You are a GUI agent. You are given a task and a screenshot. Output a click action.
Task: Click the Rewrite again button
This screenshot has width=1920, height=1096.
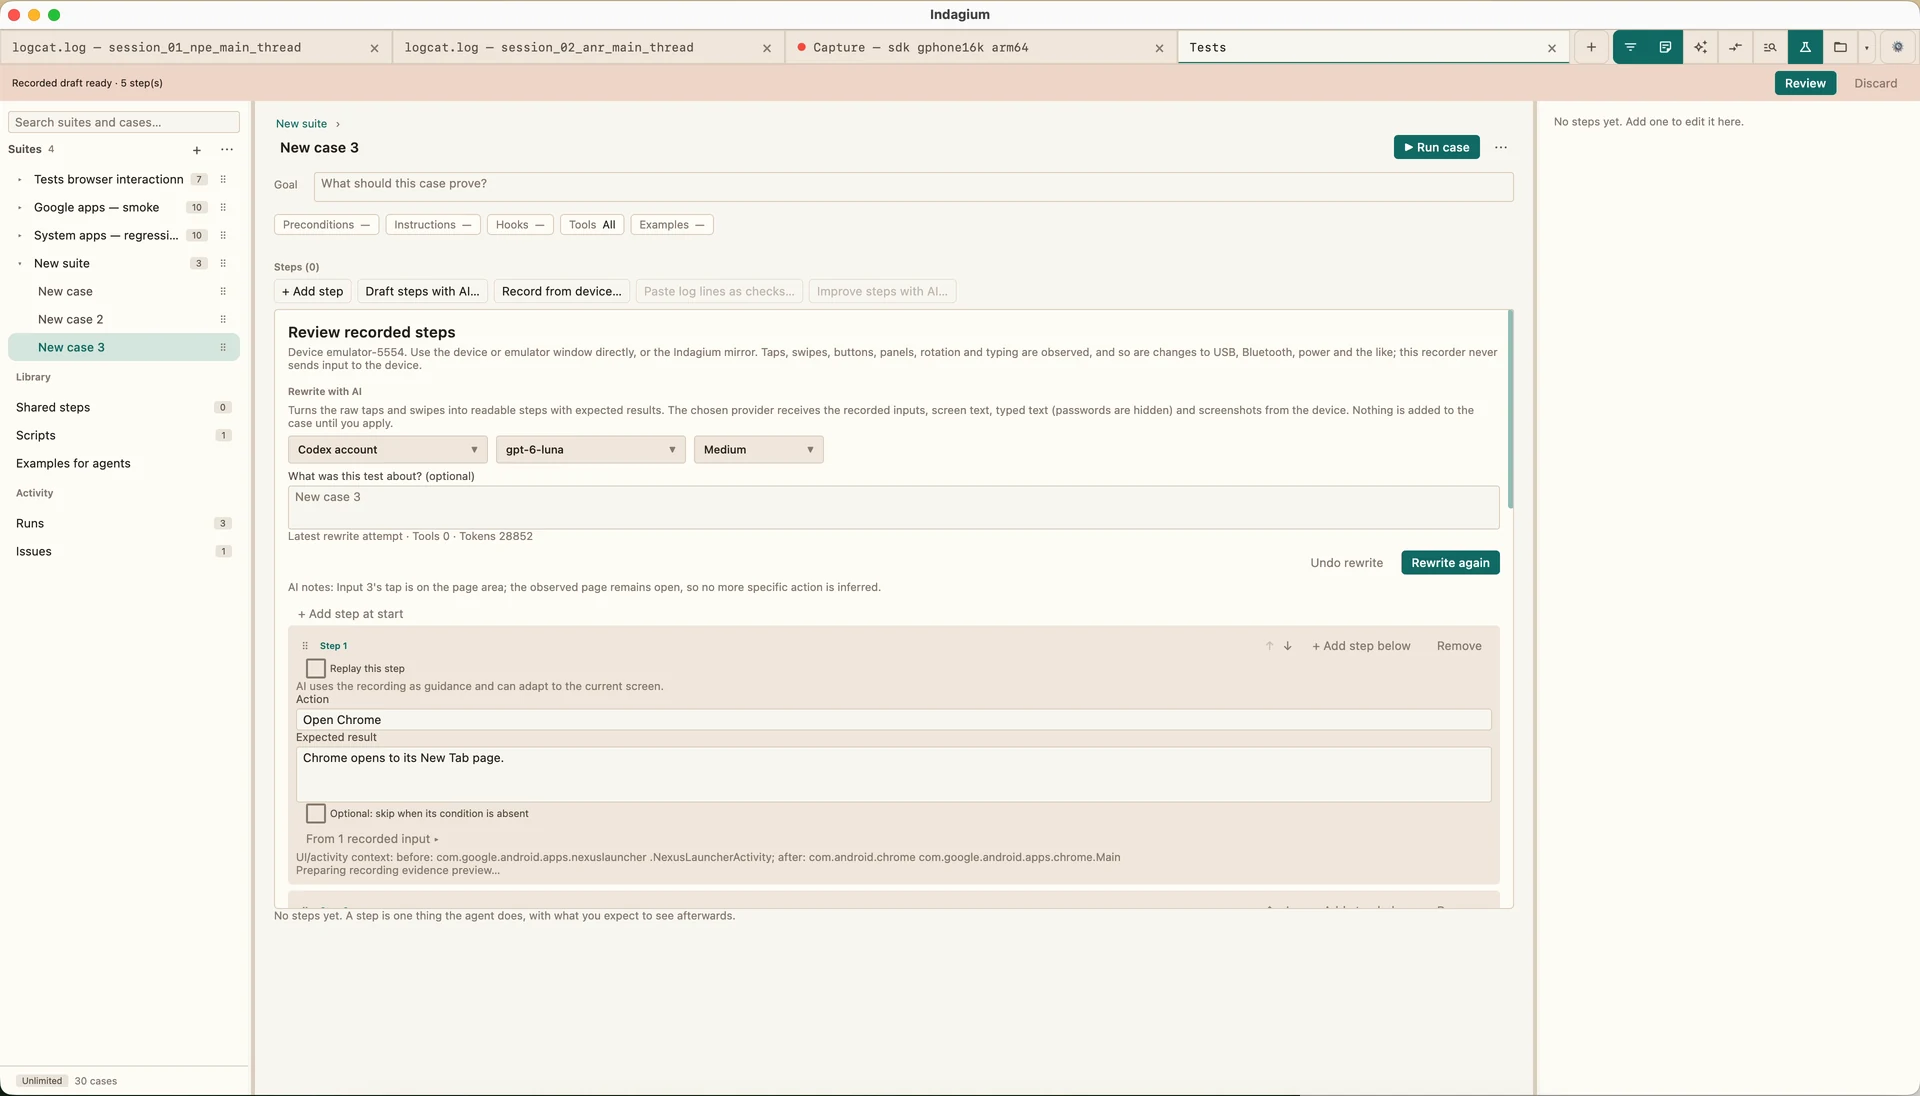point(1450,563)
